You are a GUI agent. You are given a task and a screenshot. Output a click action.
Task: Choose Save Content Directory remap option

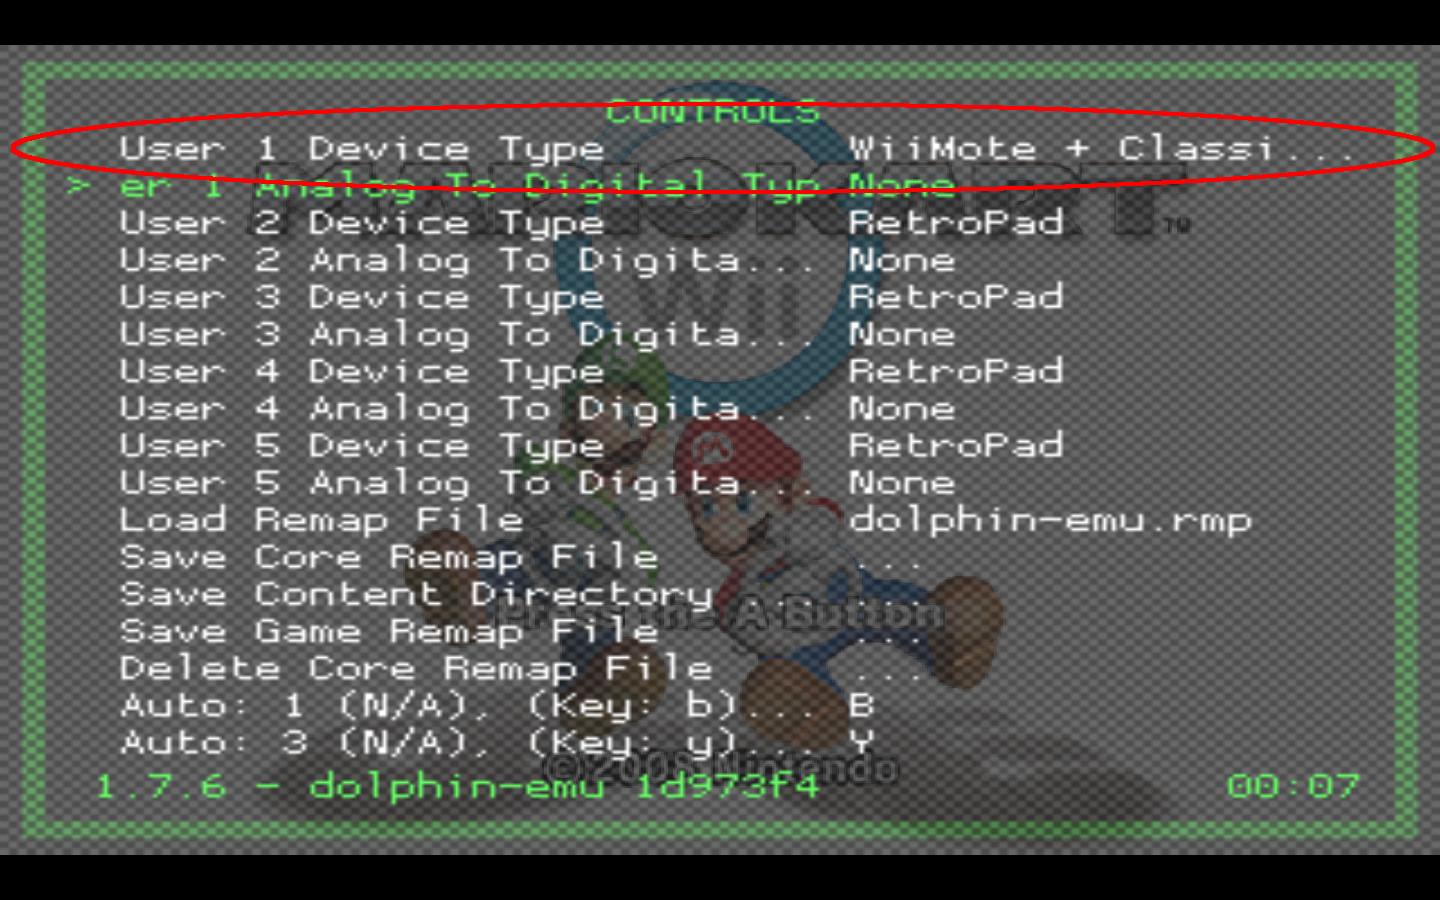416,594
